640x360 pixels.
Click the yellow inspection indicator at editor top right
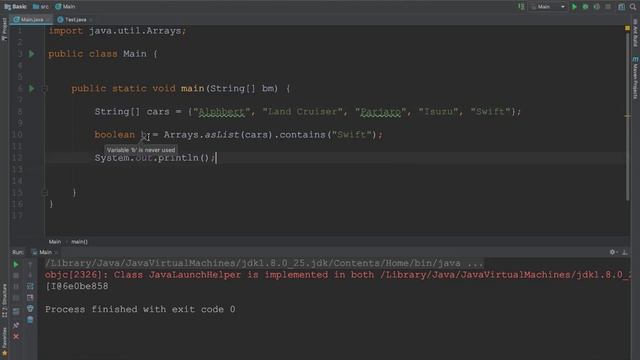tap(627, 28)
